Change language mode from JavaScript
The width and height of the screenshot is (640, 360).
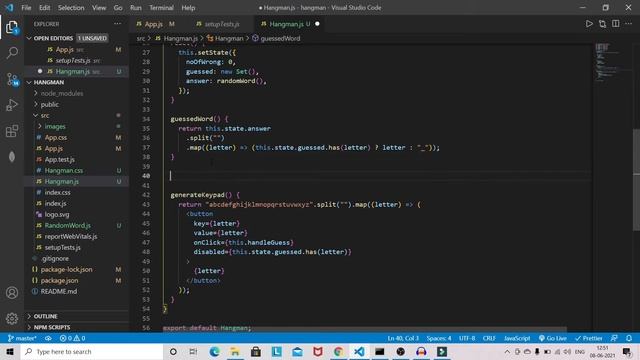pyautogui.click(x=517, y=338)
